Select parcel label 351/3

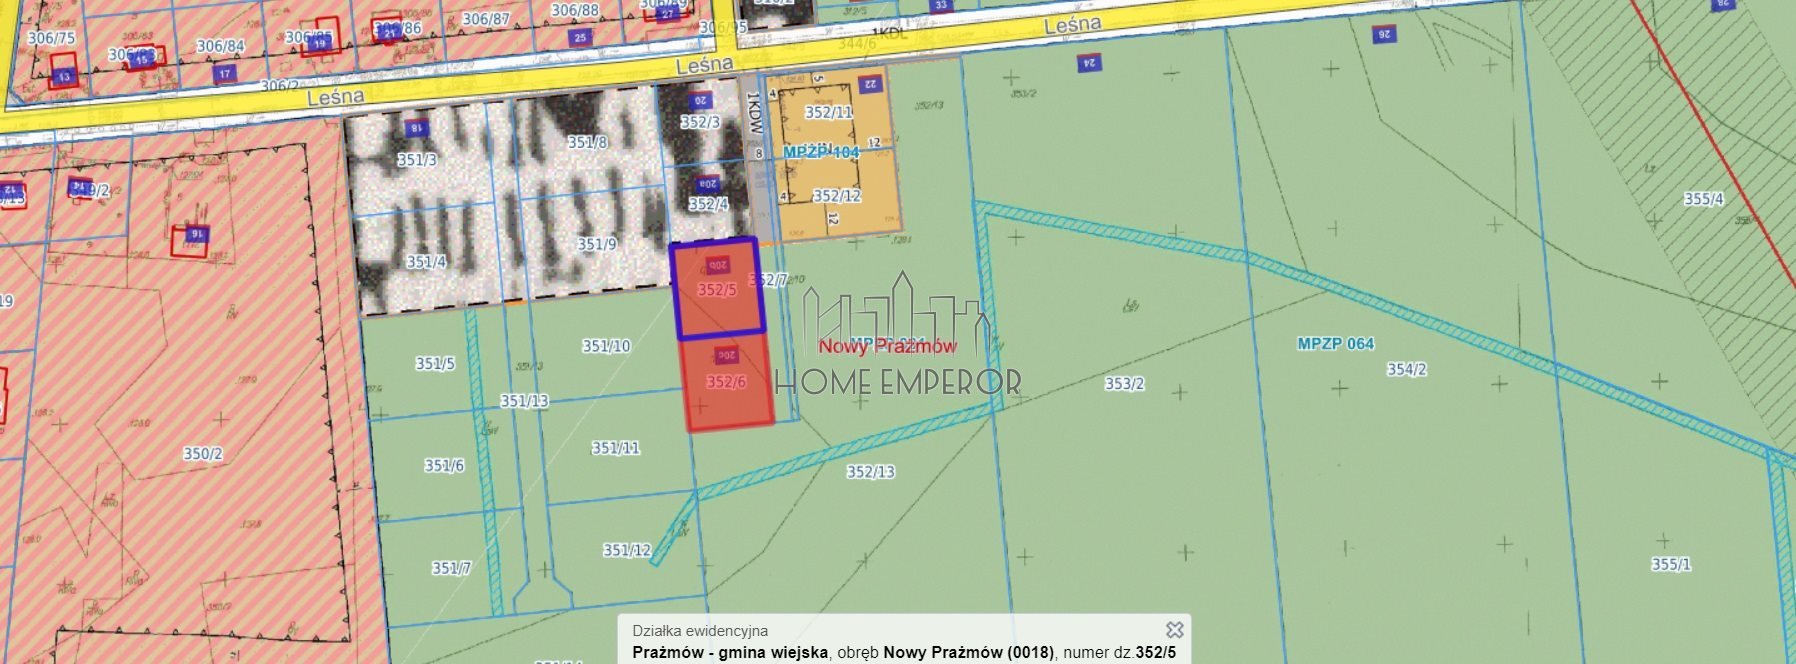pyautogui.click(x=416, y=160)
